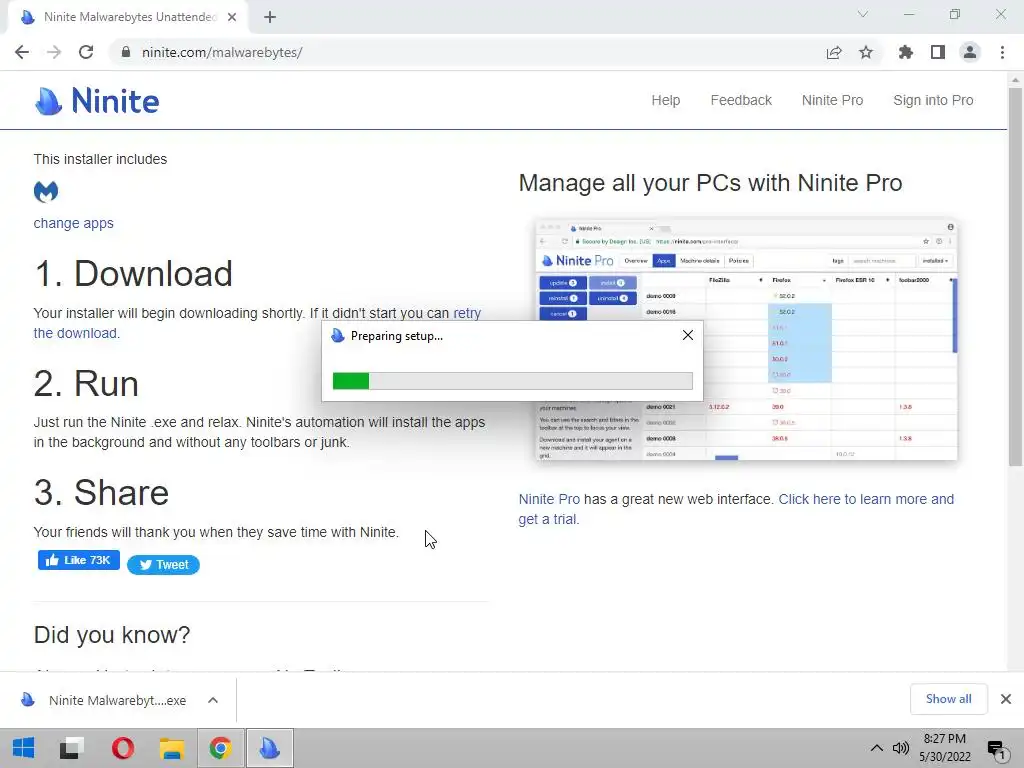Close the downloads bar
The height and width of the screenshot is (768, 1024).
point(1006,699)
